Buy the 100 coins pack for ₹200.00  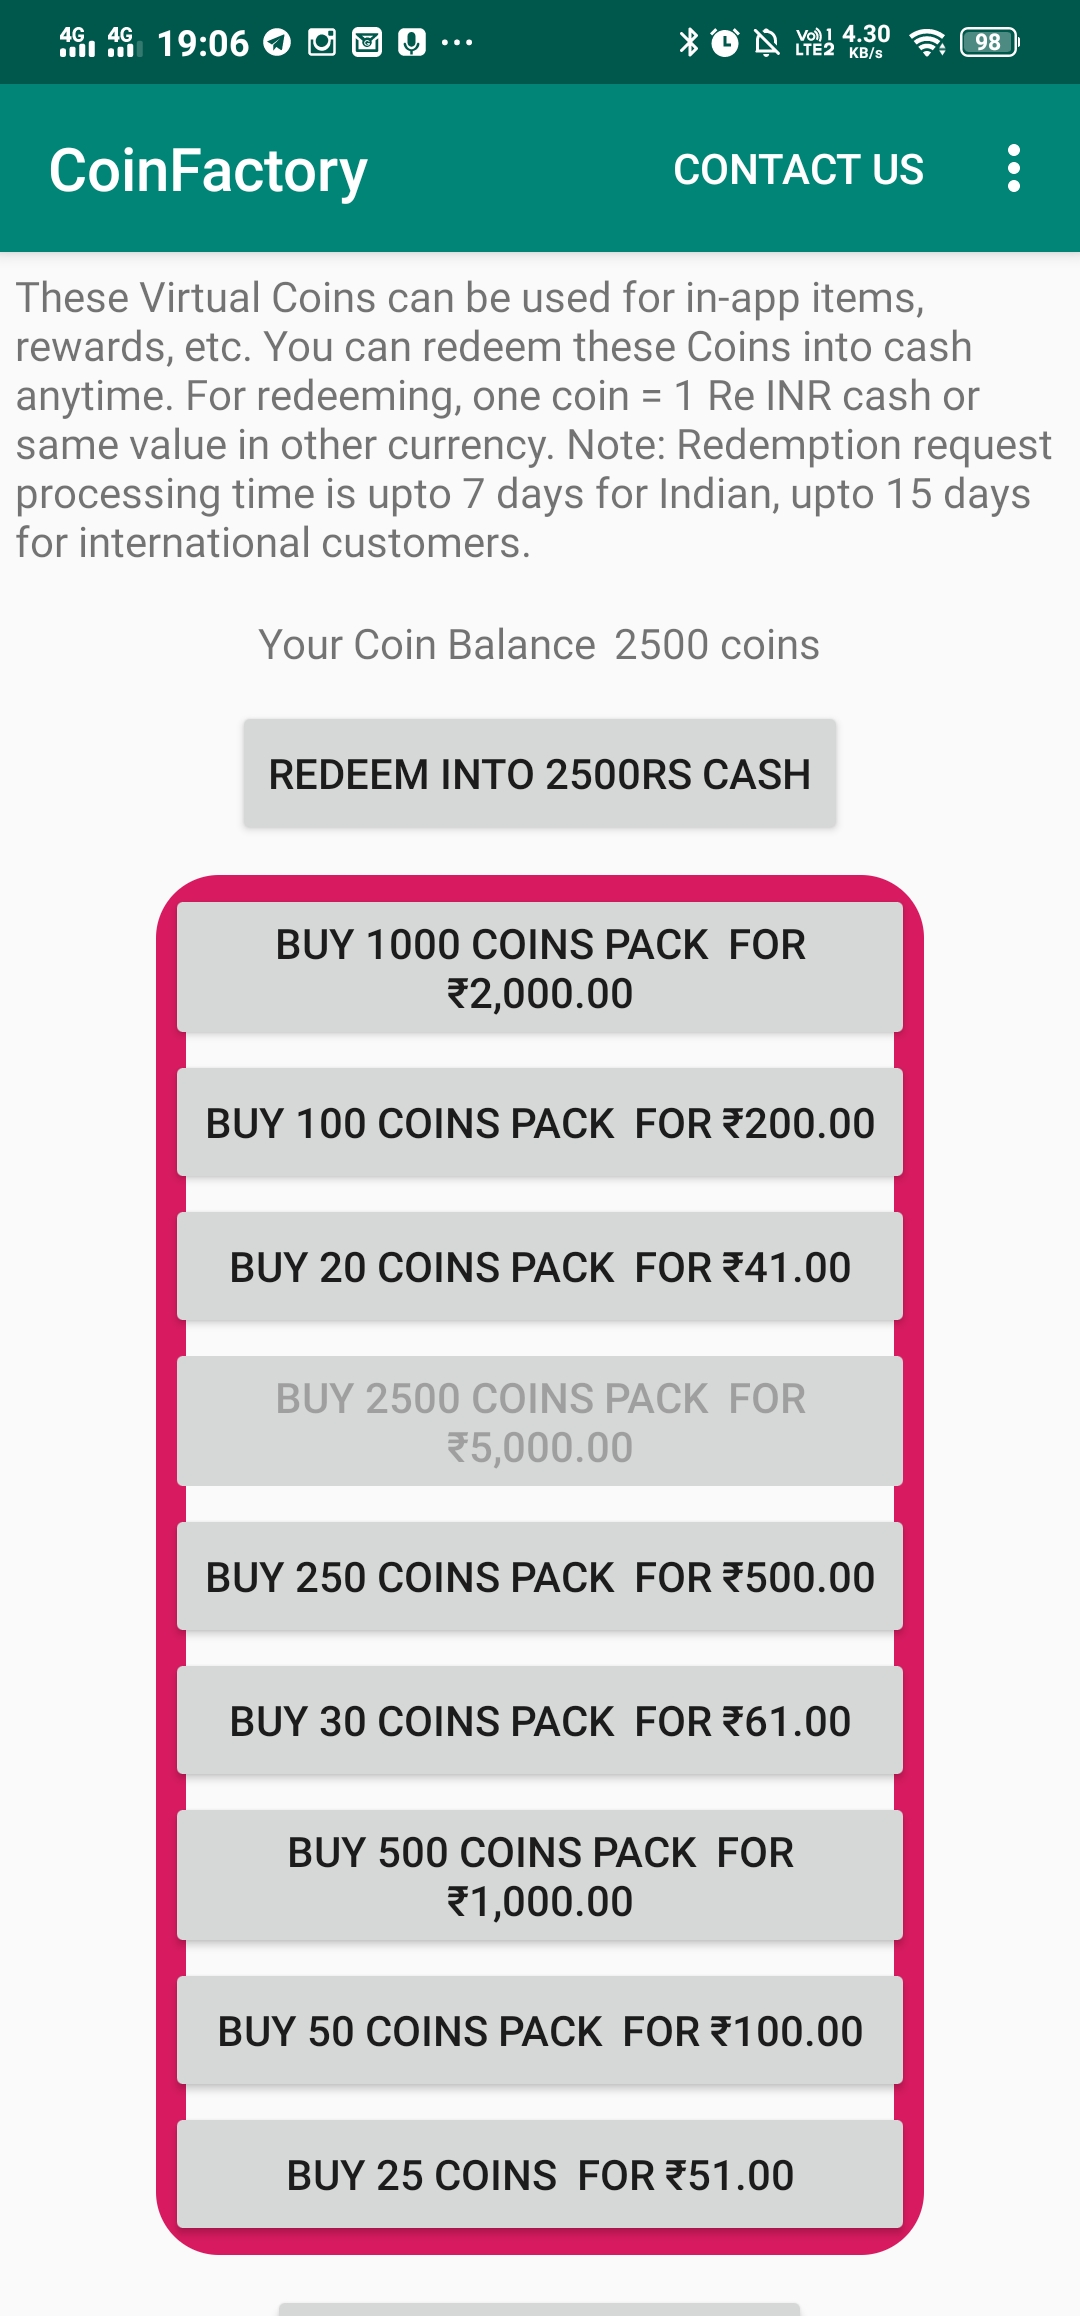coord(540,1123)
